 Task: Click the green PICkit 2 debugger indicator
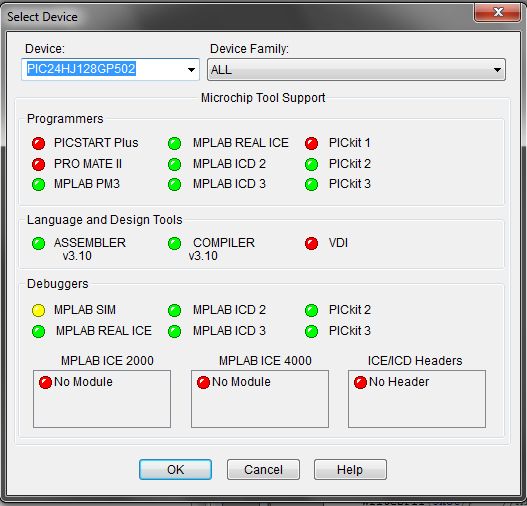point(312,310)
